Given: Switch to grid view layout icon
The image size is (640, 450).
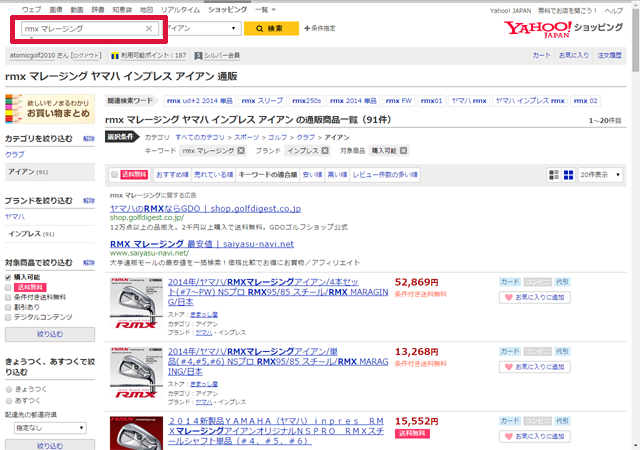Looking at the screenshot, I should (x=569, y=175).
